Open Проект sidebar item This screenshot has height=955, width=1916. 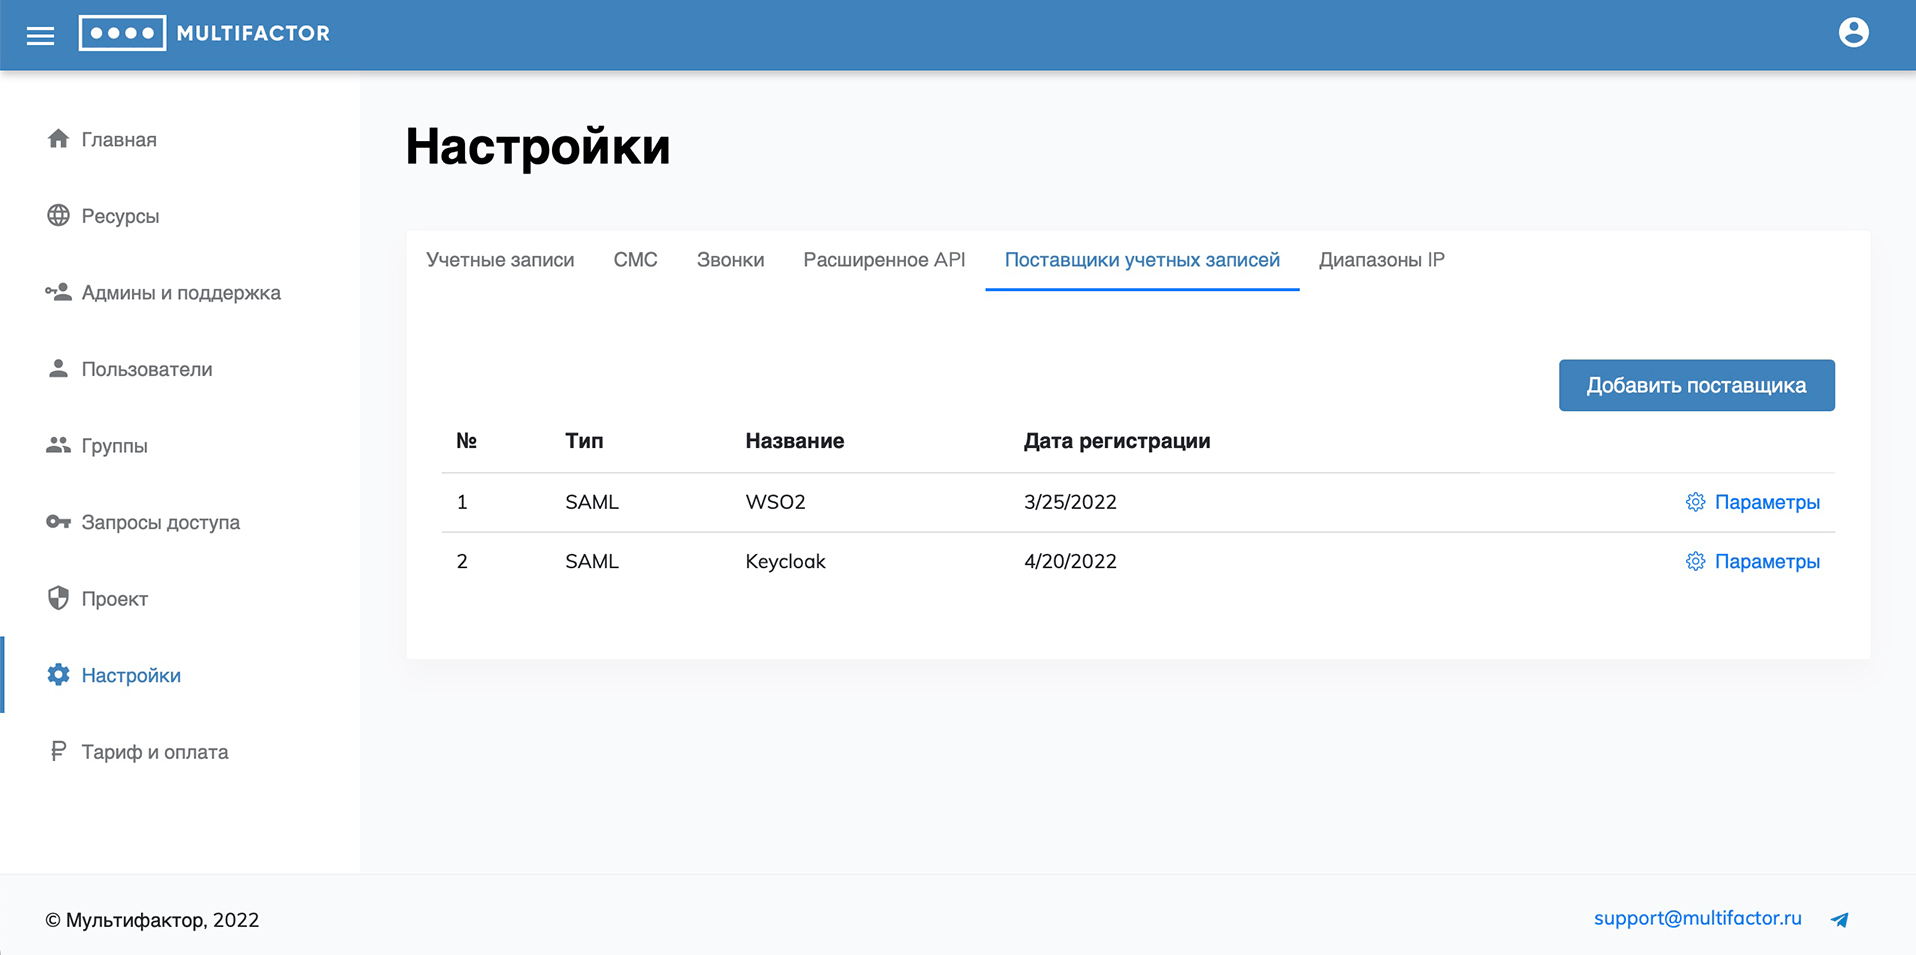[x=114, y=599]
